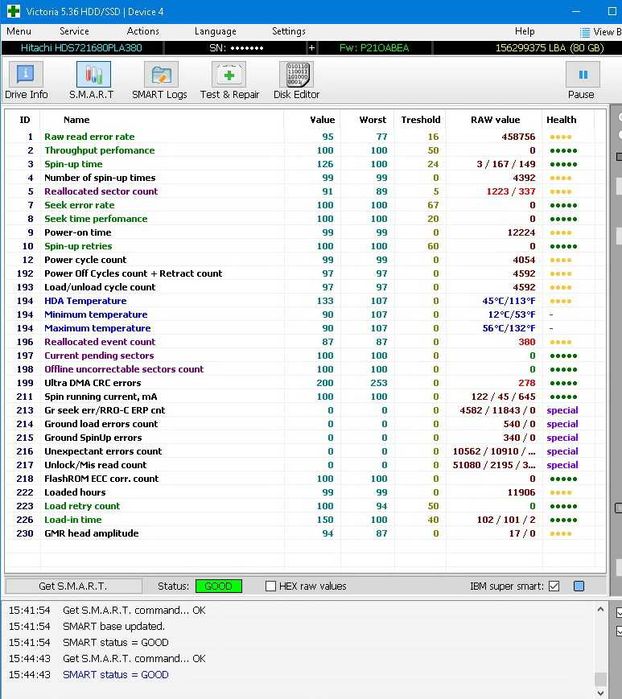This screenshot has height=699, width=622.
Task: Select the Ground load errors count row
Action: (305, 424)
